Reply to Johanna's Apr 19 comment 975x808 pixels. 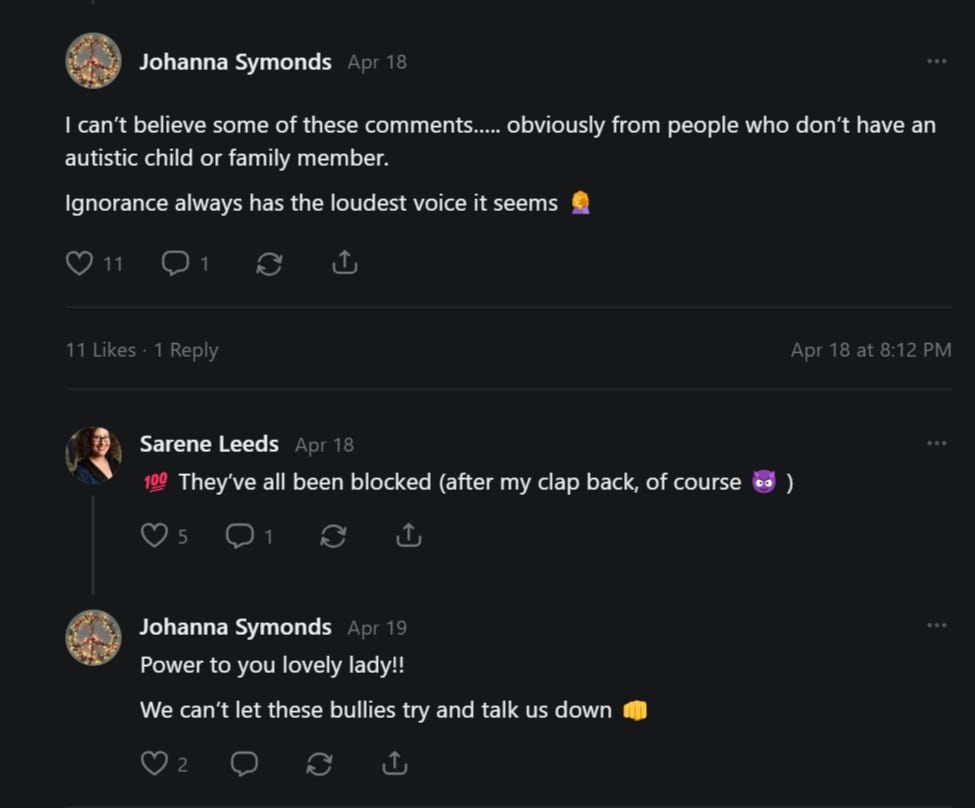click(244, 763)
